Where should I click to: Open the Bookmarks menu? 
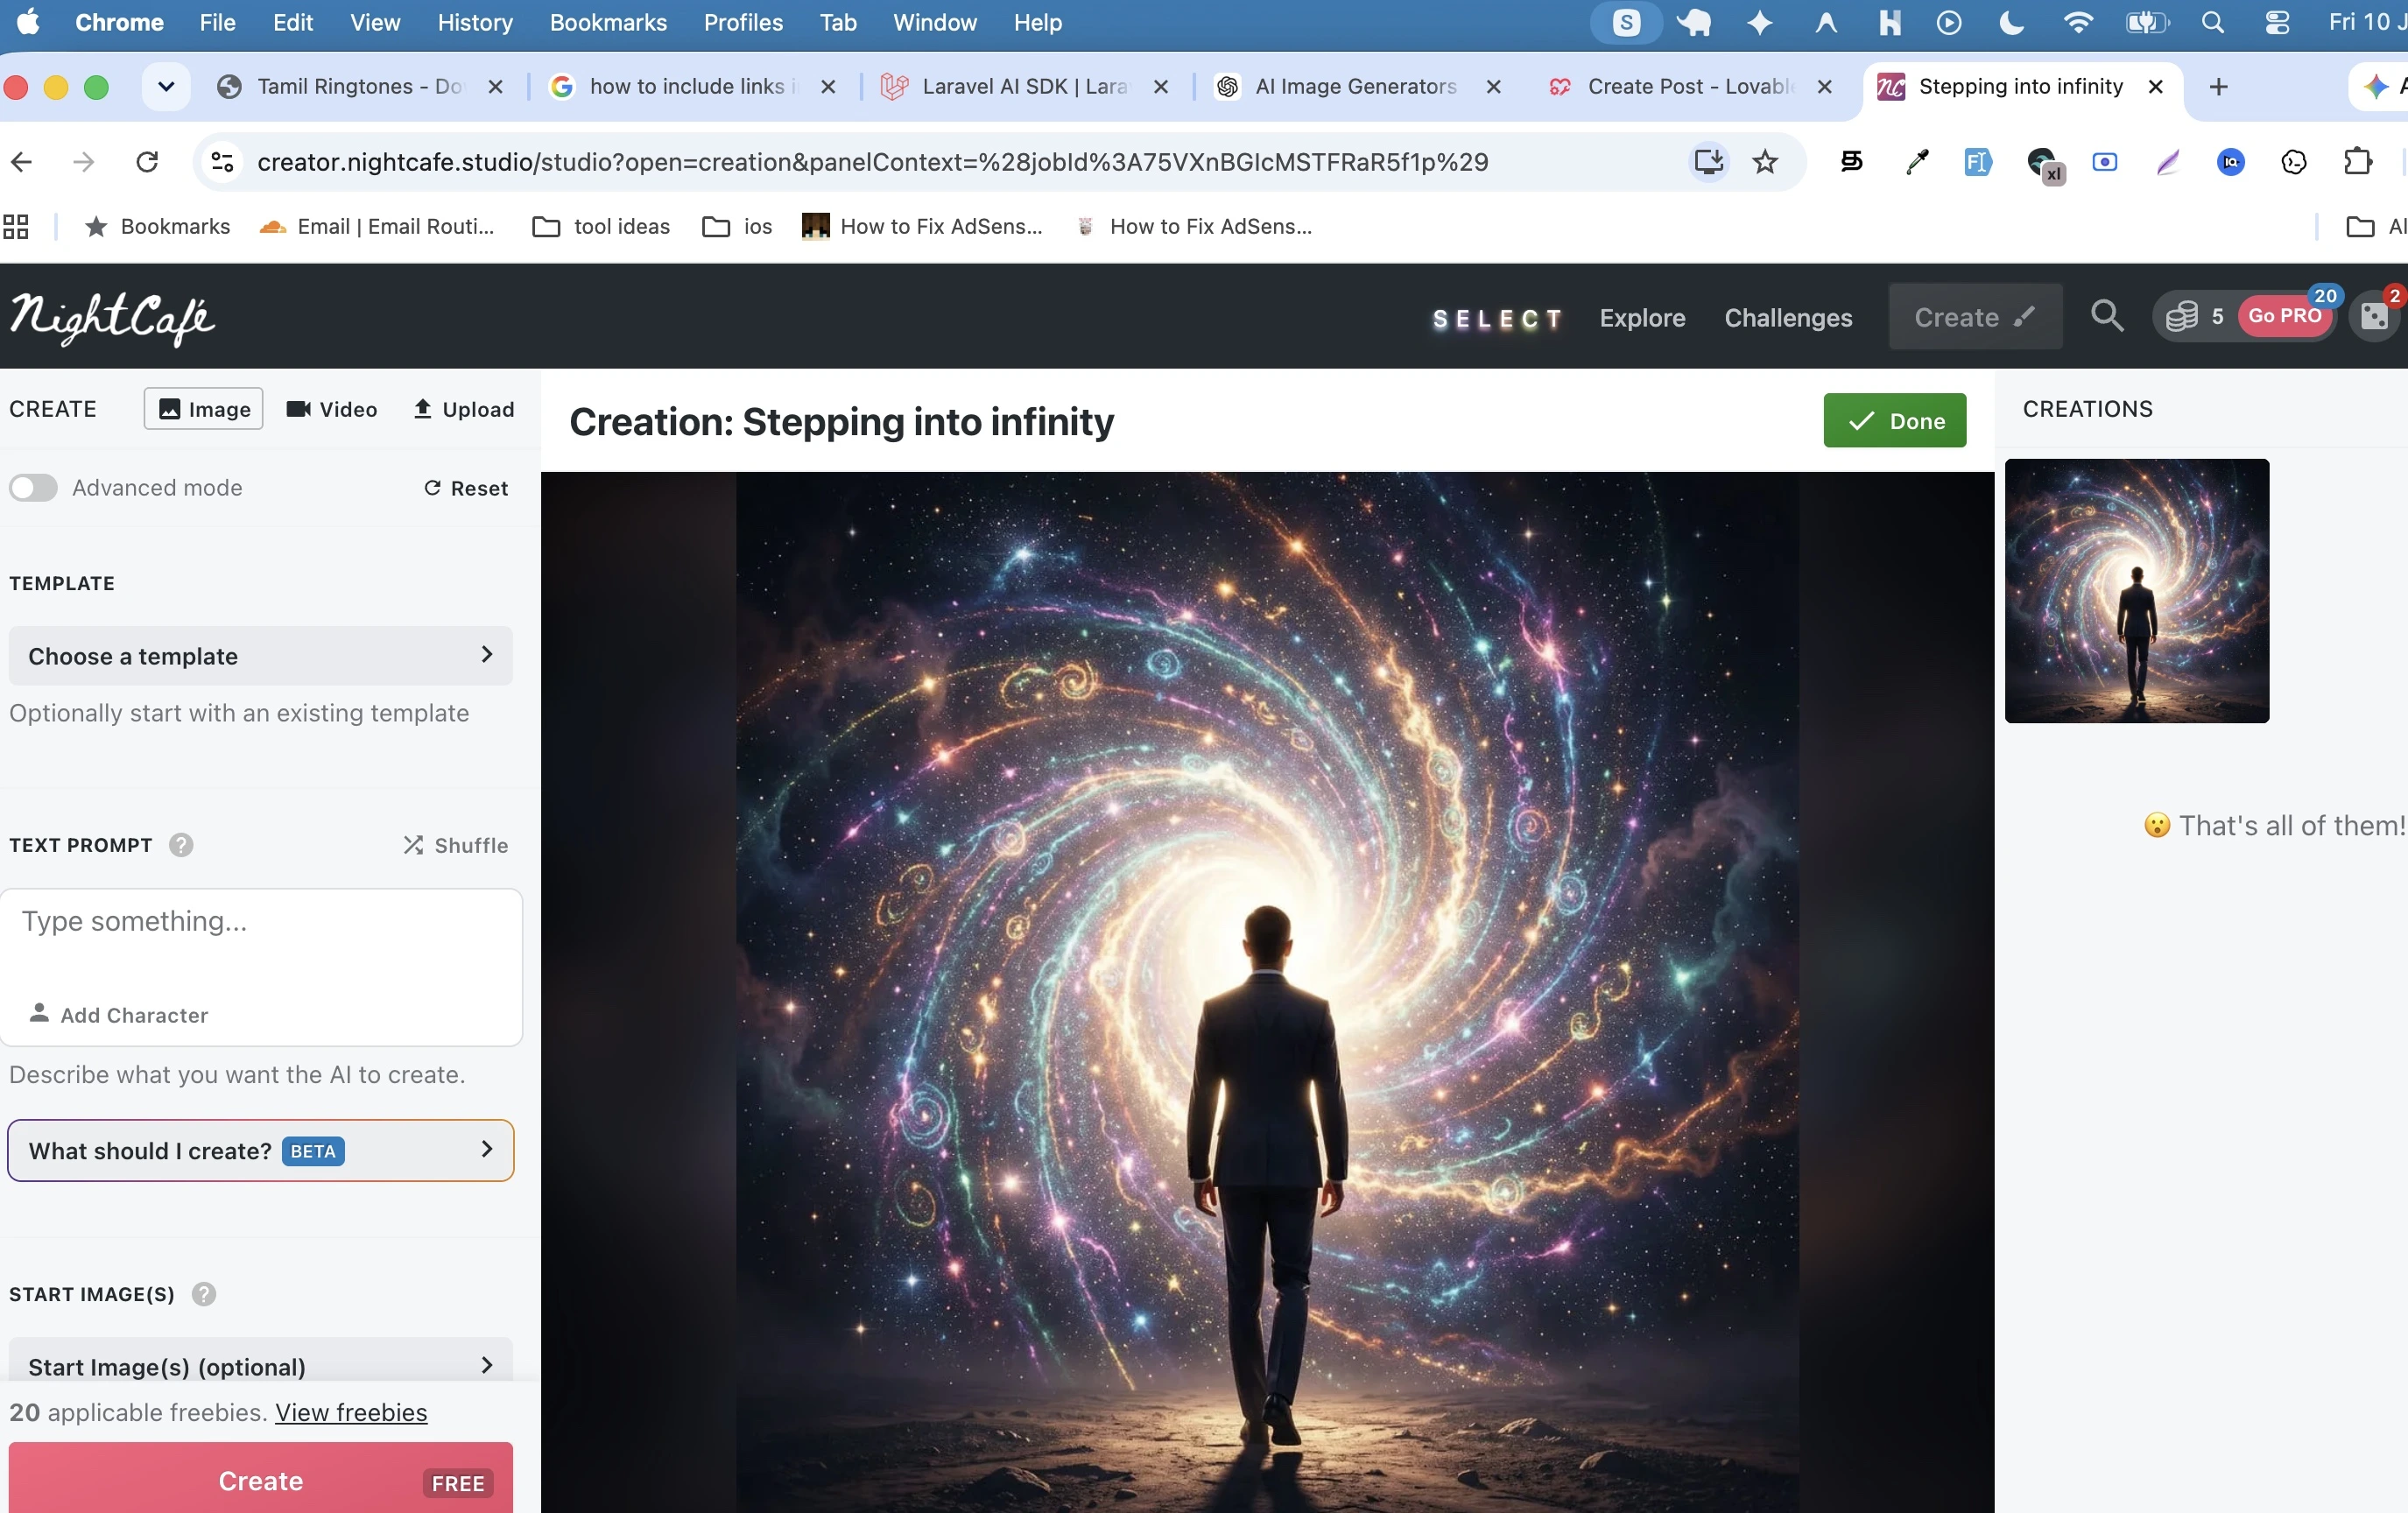[x=608, y=22]
